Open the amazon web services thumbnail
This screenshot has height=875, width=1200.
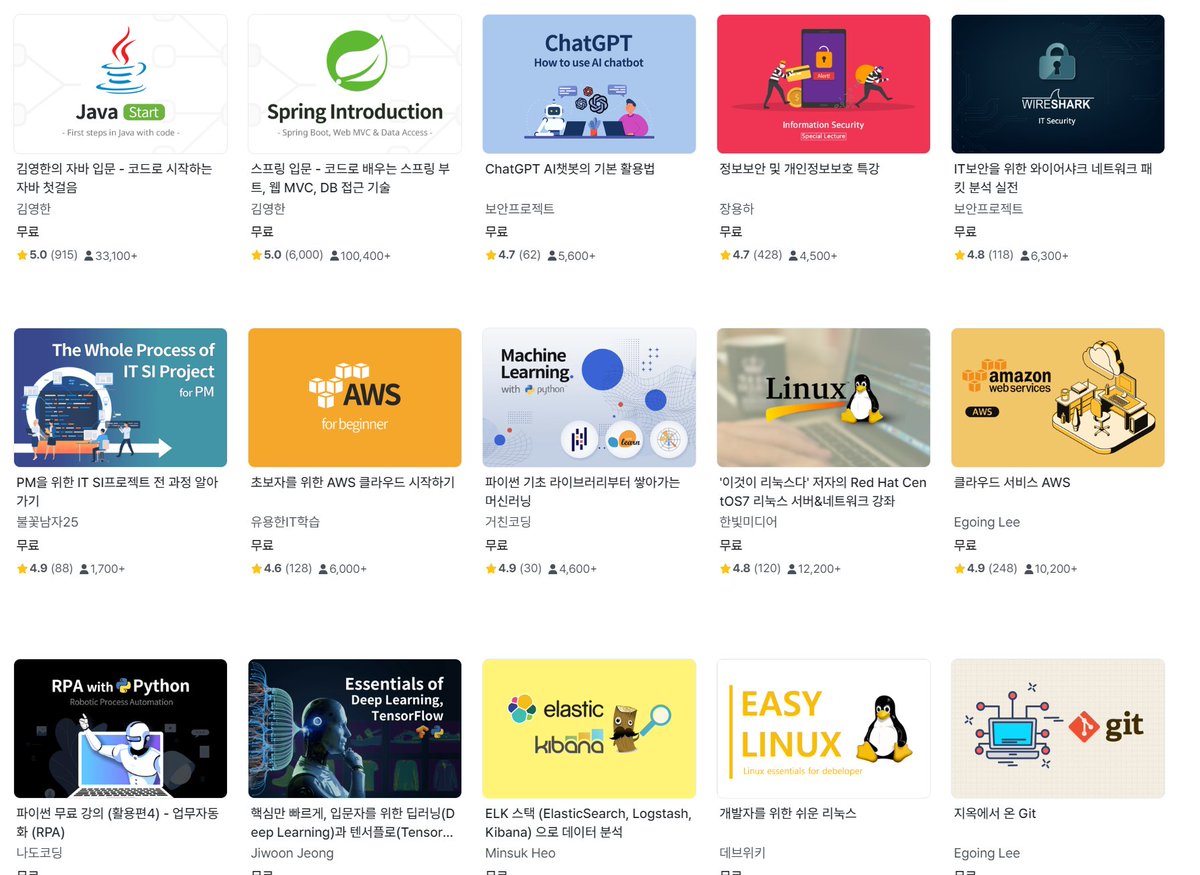(1058, 397)
